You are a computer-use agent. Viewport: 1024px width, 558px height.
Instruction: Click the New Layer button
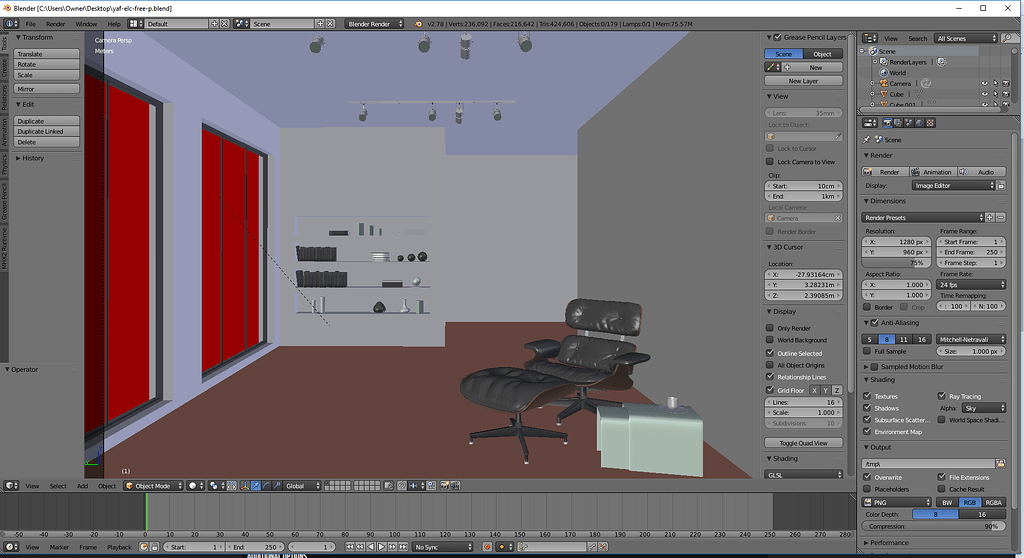click(x=803, y=81)
